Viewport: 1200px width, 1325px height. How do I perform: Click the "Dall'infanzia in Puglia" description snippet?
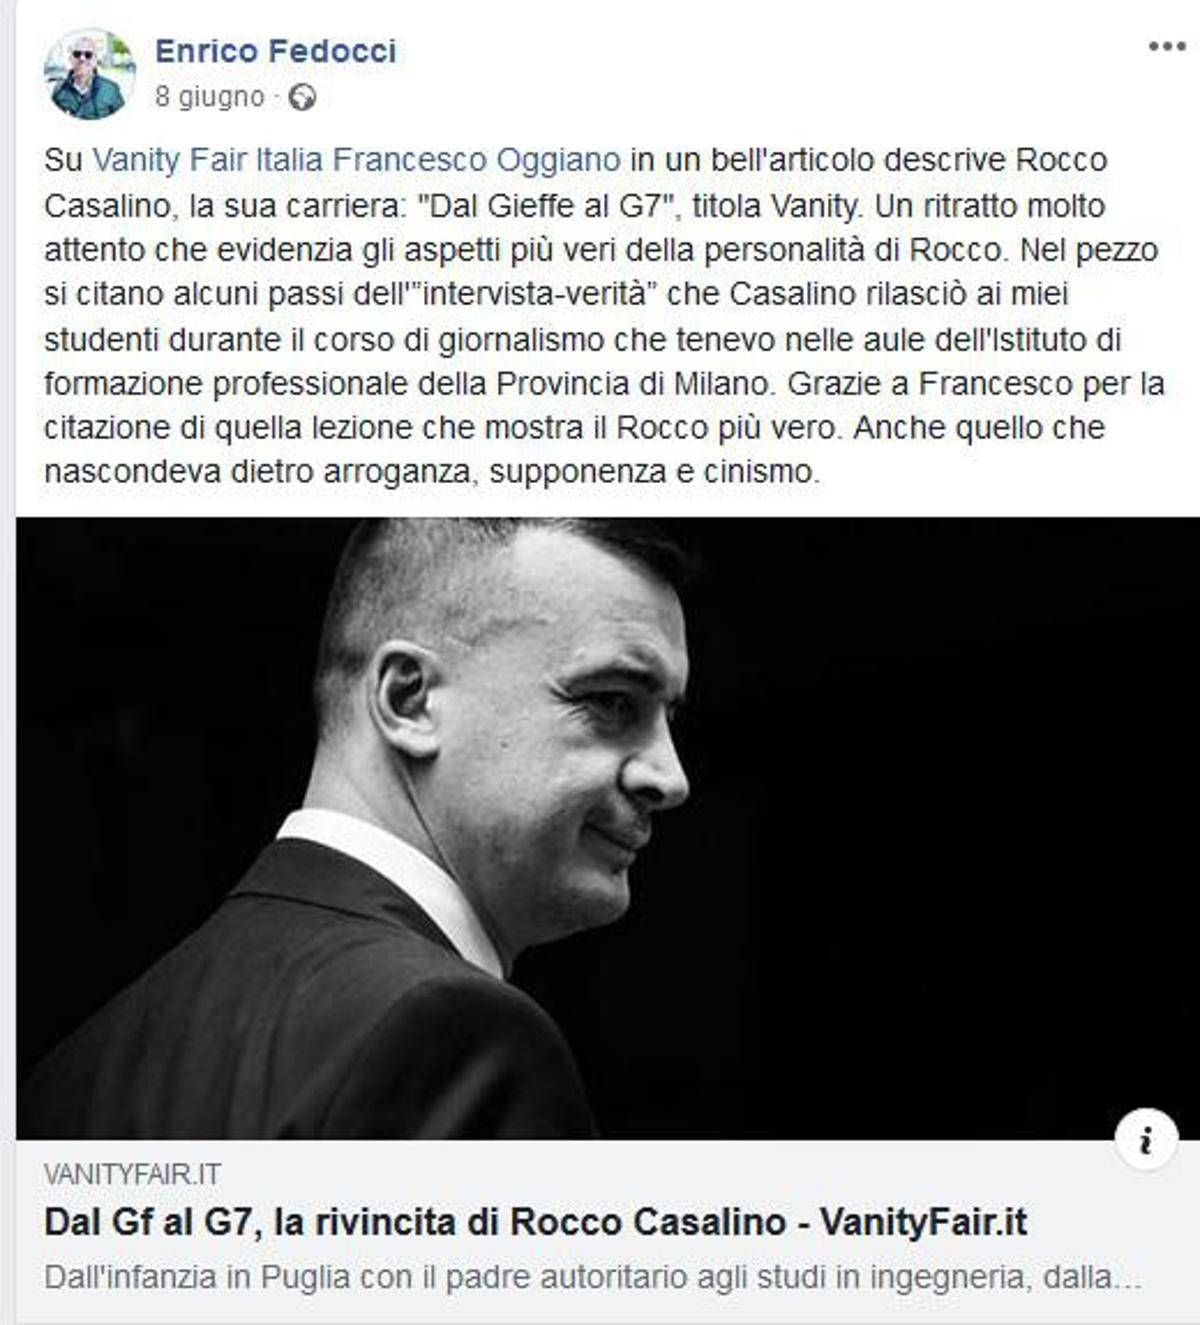click(x=593, y=1277)
